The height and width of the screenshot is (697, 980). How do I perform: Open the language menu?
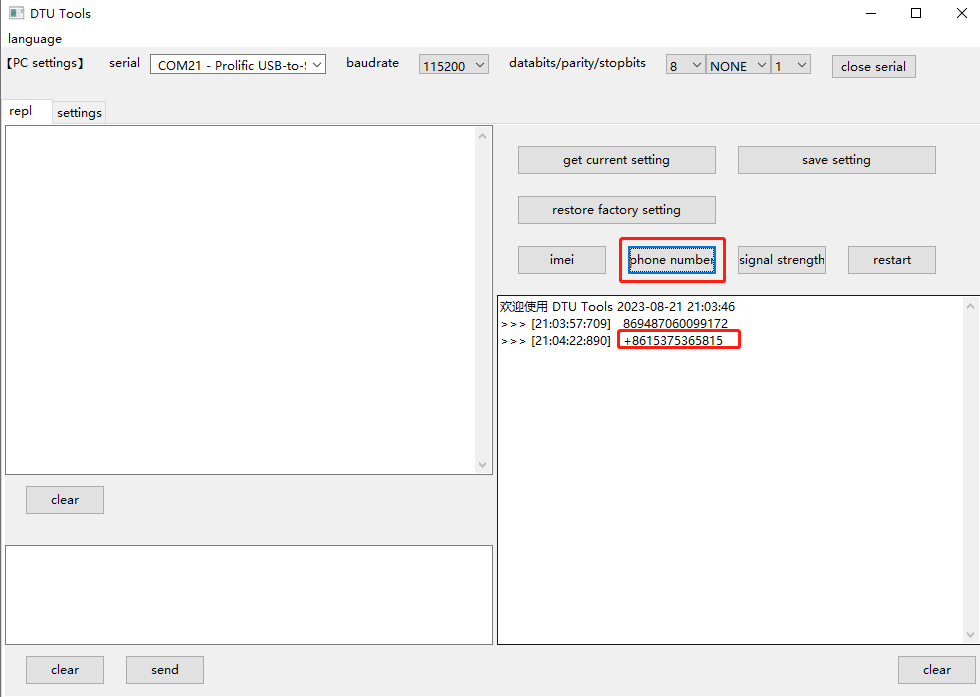click(35, 39)
